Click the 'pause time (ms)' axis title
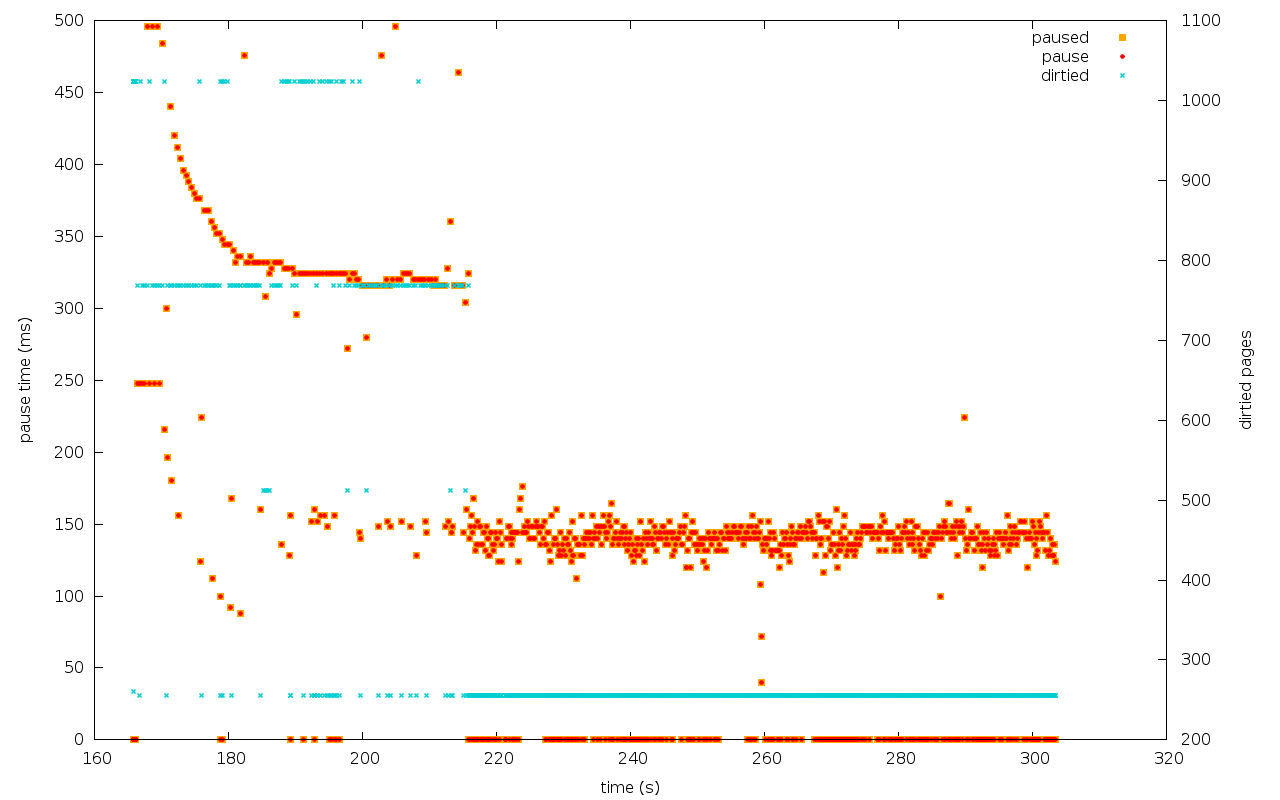Image resolution: width=1280 pixels, height=800 pixels. click(25, 380)
